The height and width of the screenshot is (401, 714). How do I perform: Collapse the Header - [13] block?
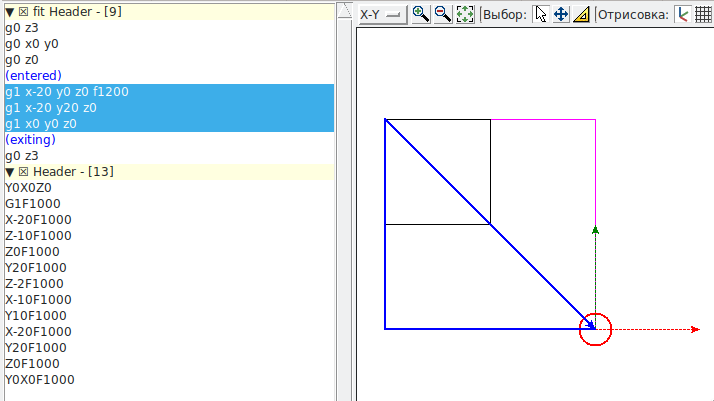pos(10,172)
